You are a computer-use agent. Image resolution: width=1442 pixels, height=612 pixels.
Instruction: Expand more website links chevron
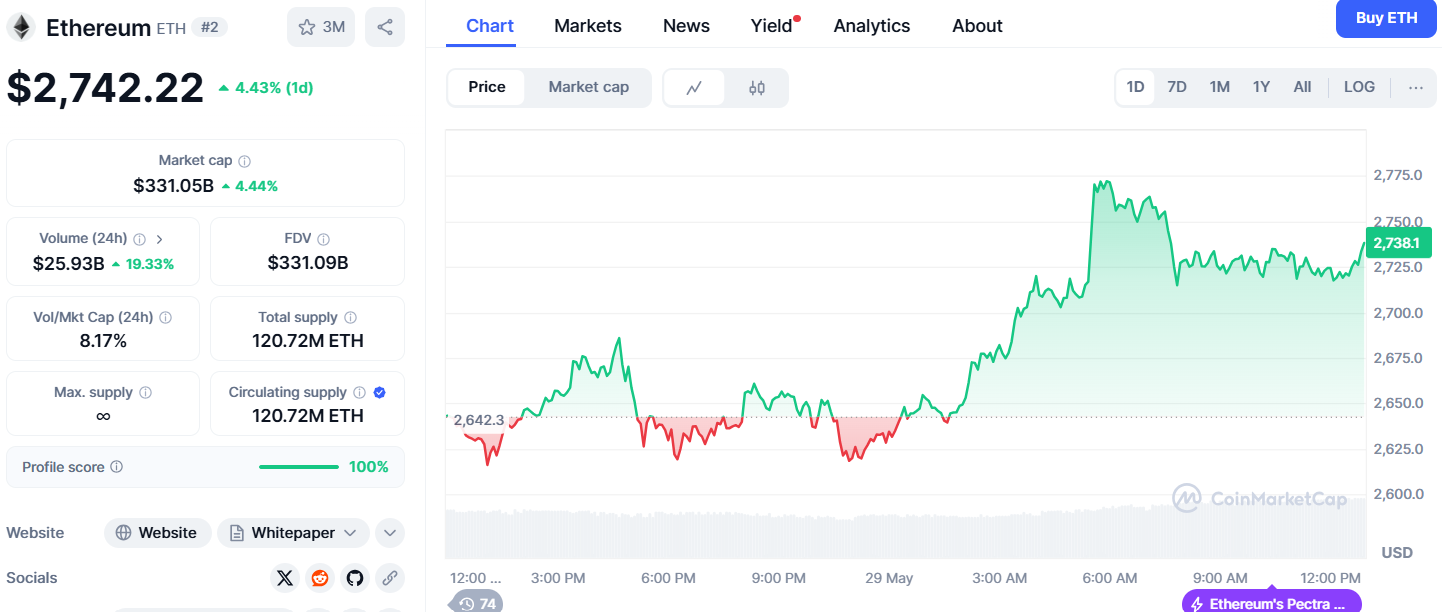pyautogui.click(x=390, y=533)
